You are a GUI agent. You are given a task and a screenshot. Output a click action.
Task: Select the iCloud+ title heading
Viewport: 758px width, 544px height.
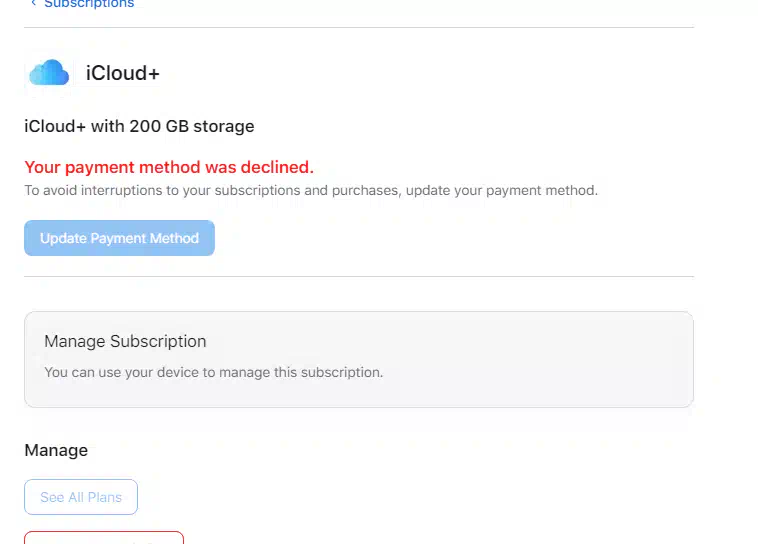[x=123, y=74]
